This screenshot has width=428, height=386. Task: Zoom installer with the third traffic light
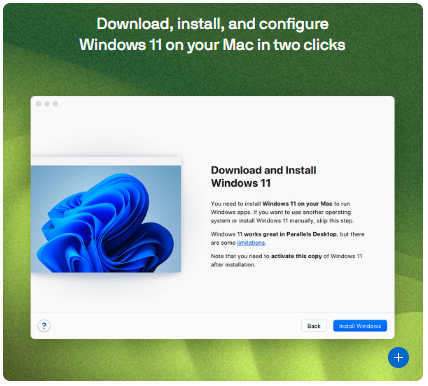tap(55, 104)
